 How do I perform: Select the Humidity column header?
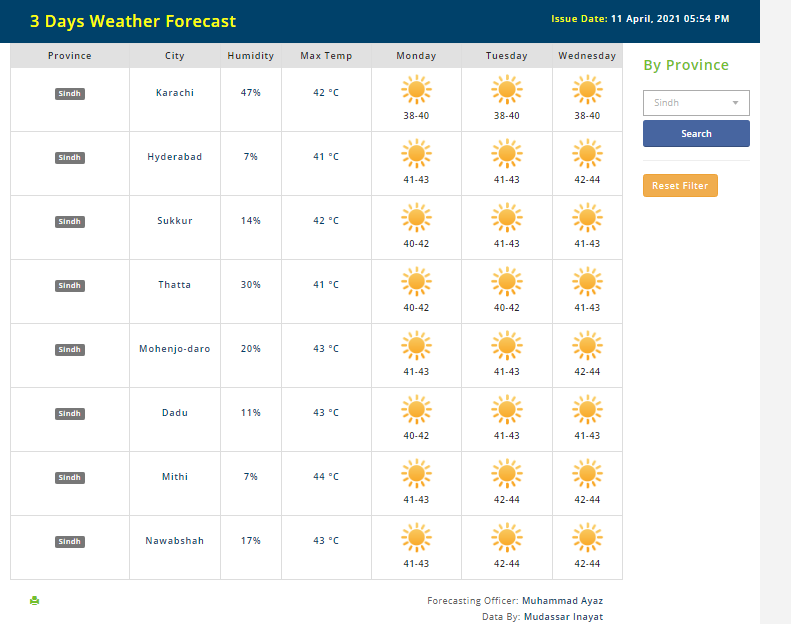[x=250, y=56]
